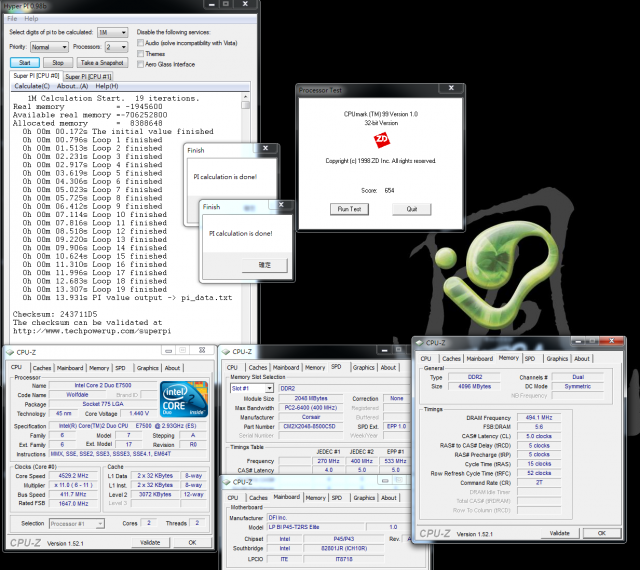640x570 pixels.
Task: Click the FSB:DRAM 5:6 value
Action: coord(538,427)
